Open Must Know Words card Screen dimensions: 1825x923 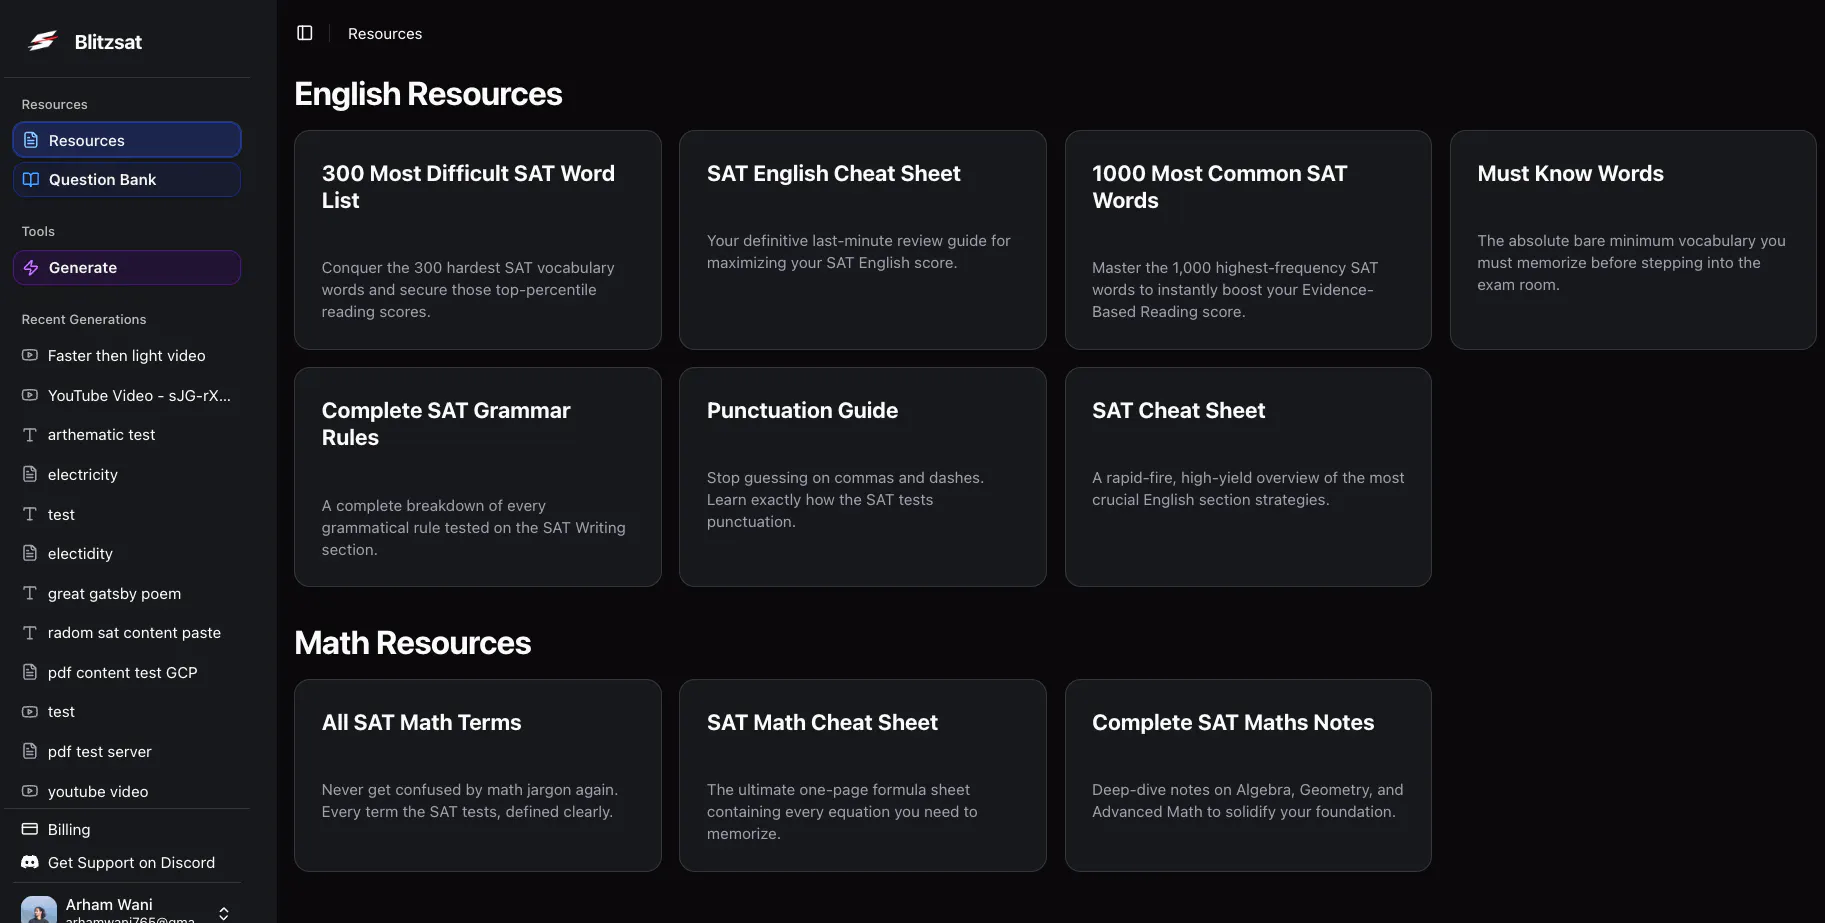(x=1633, y=240)
